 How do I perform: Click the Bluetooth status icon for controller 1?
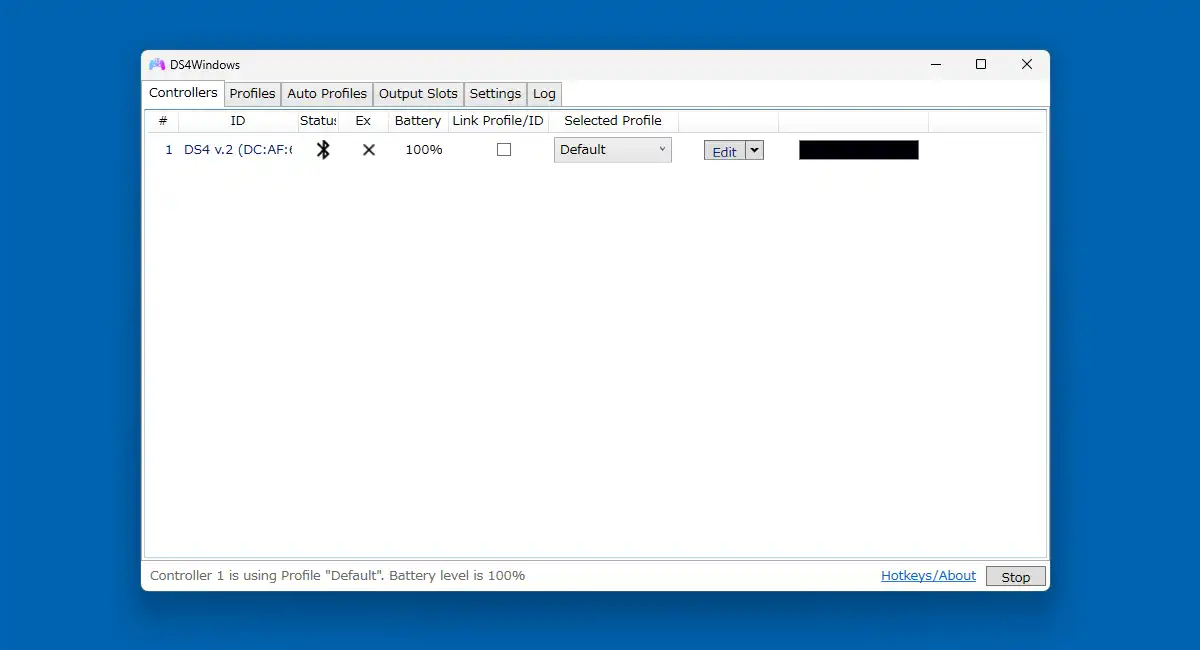323,150
